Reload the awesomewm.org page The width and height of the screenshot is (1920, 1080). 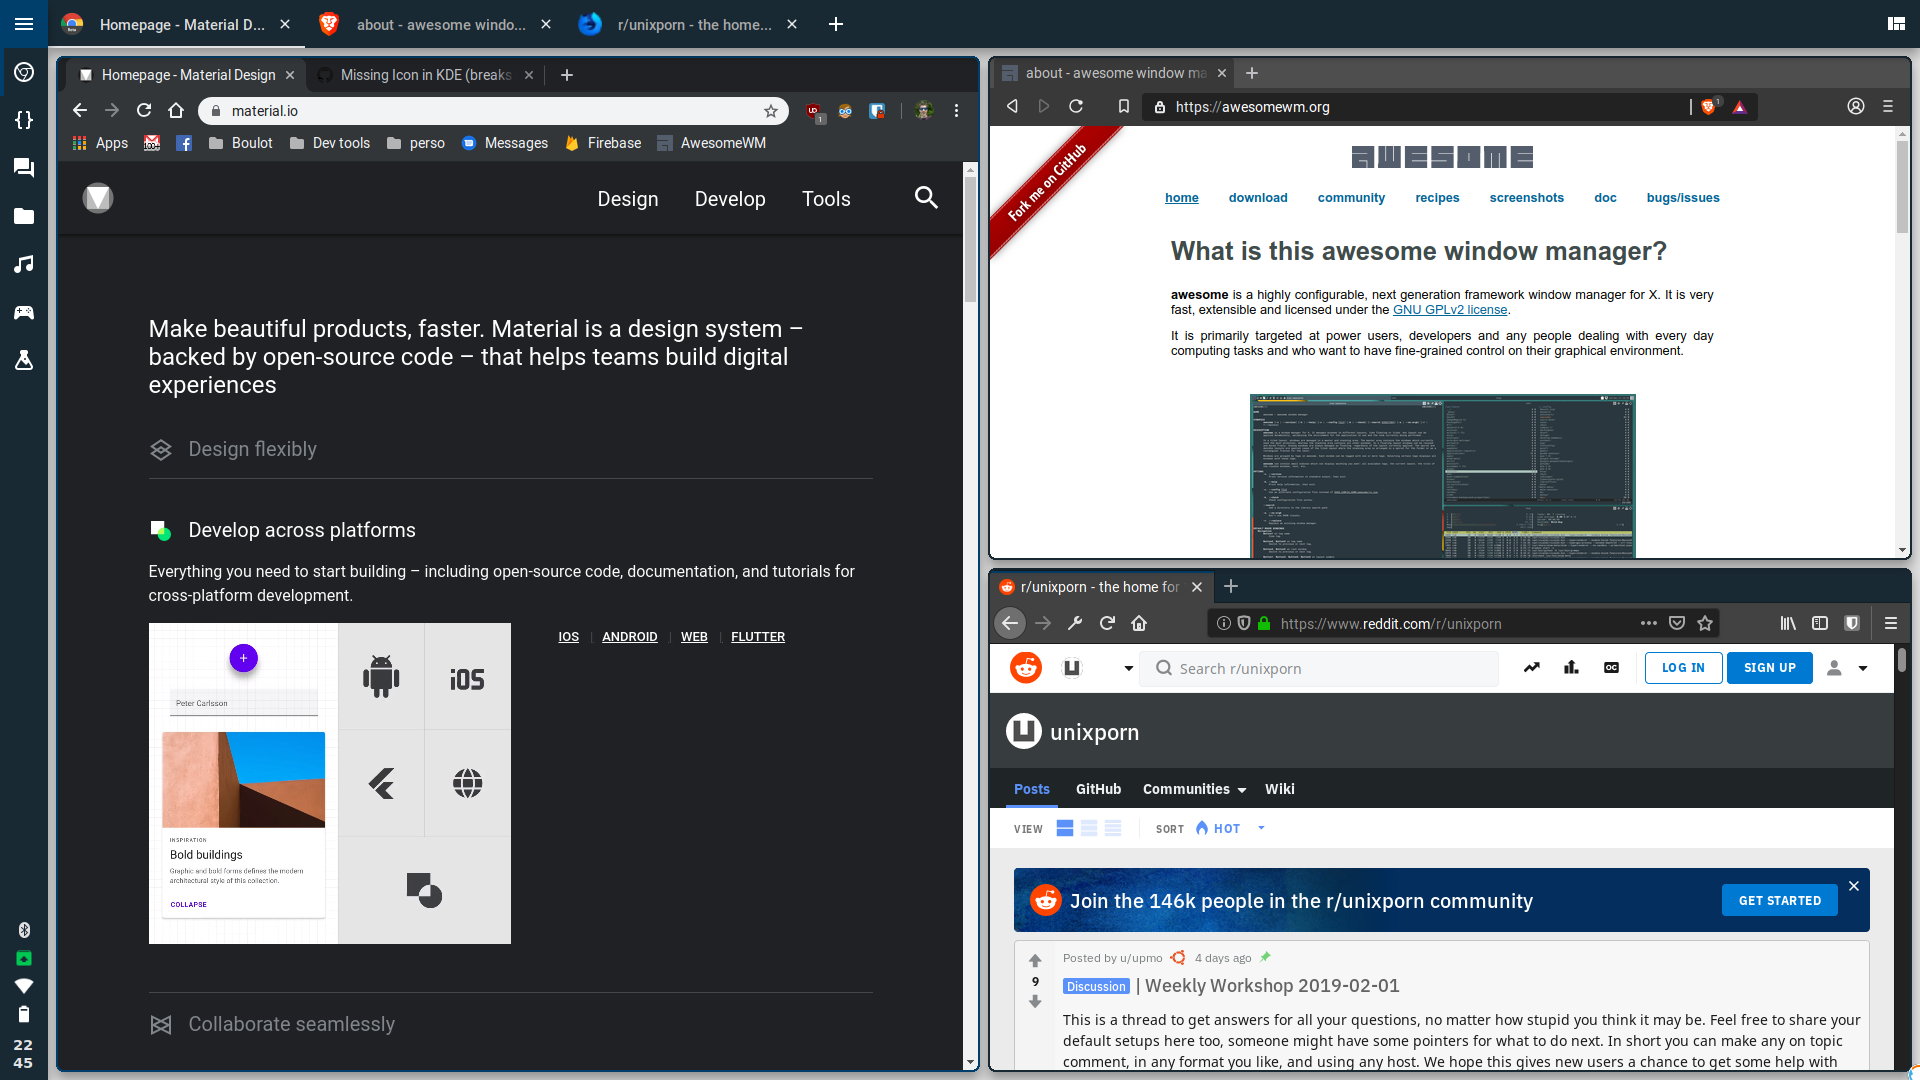(x=1076, y=106)
